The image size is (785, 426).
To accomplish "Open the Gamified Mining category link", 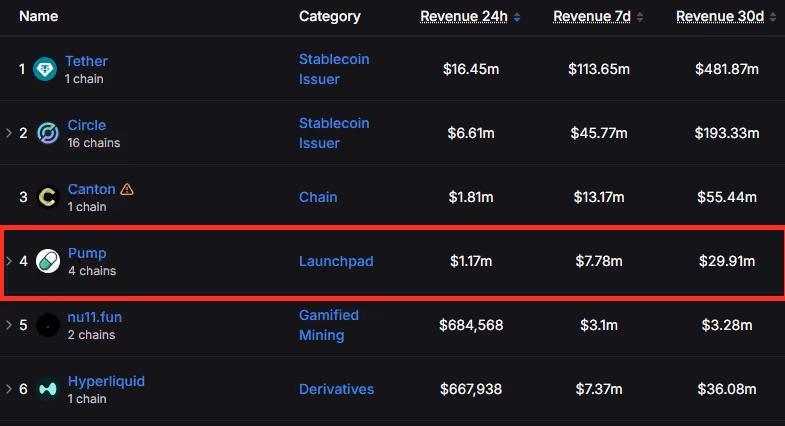I will [x=328, y=325].
